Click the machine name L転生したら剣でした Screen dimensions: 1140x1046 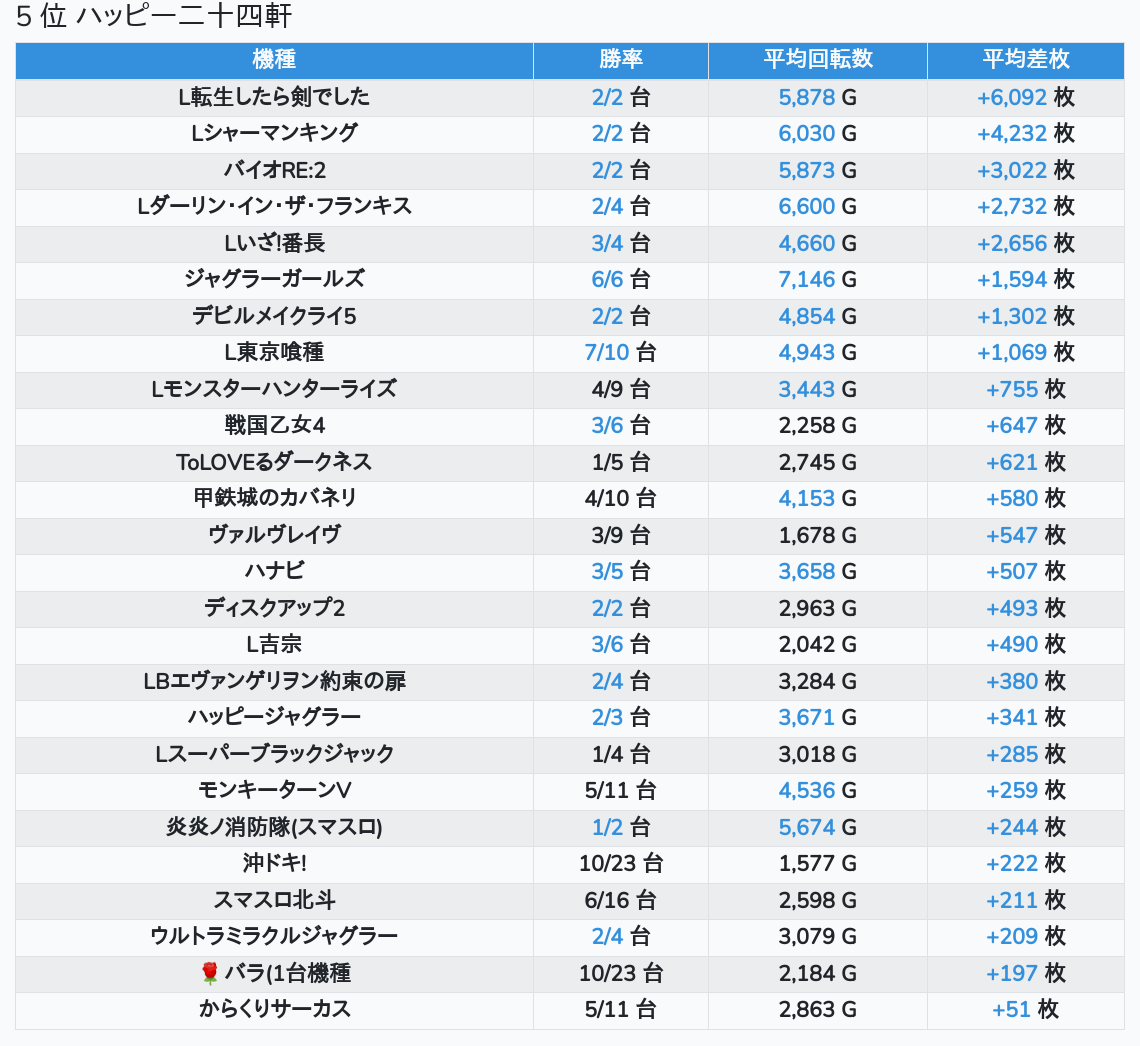pos(274,97)
